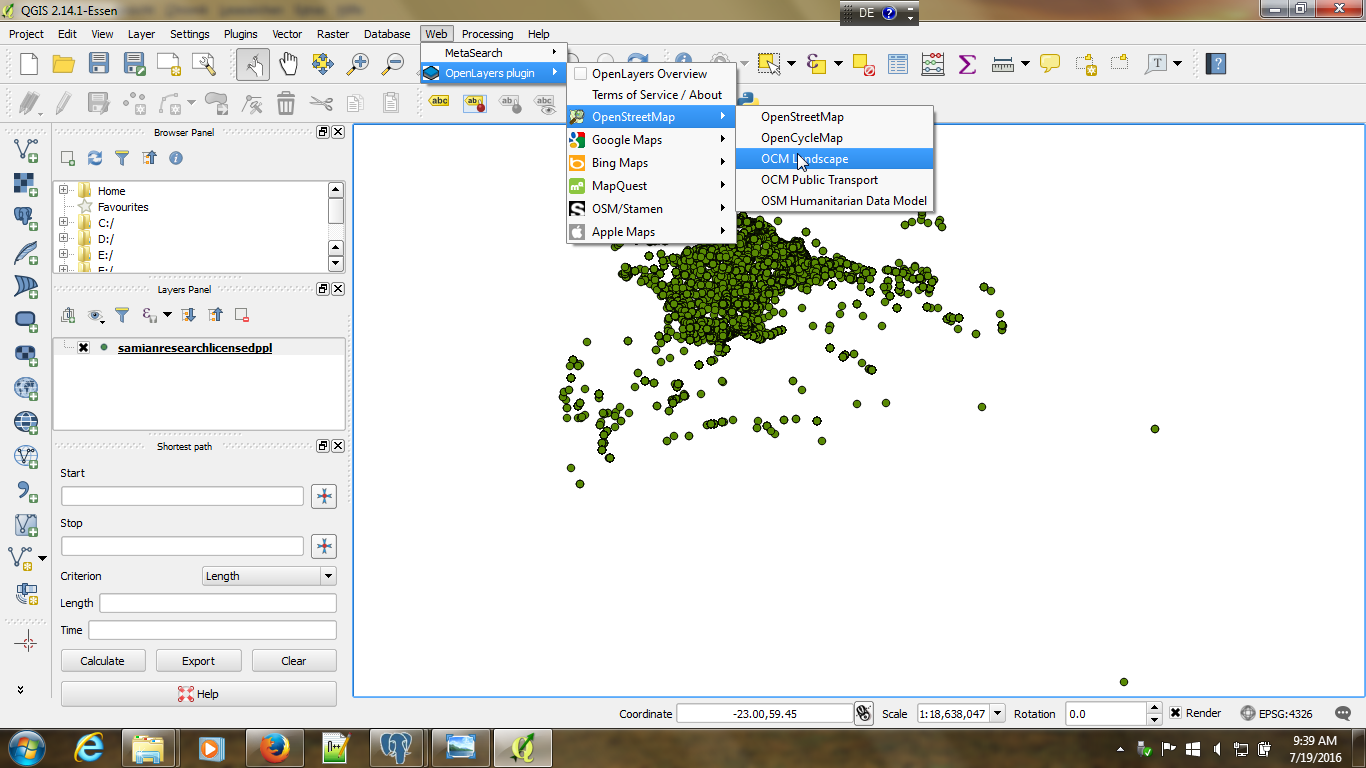Click the Browser Panel blue info icon
Viewport: 1366px width, 768px height.
tap(176, 158)
